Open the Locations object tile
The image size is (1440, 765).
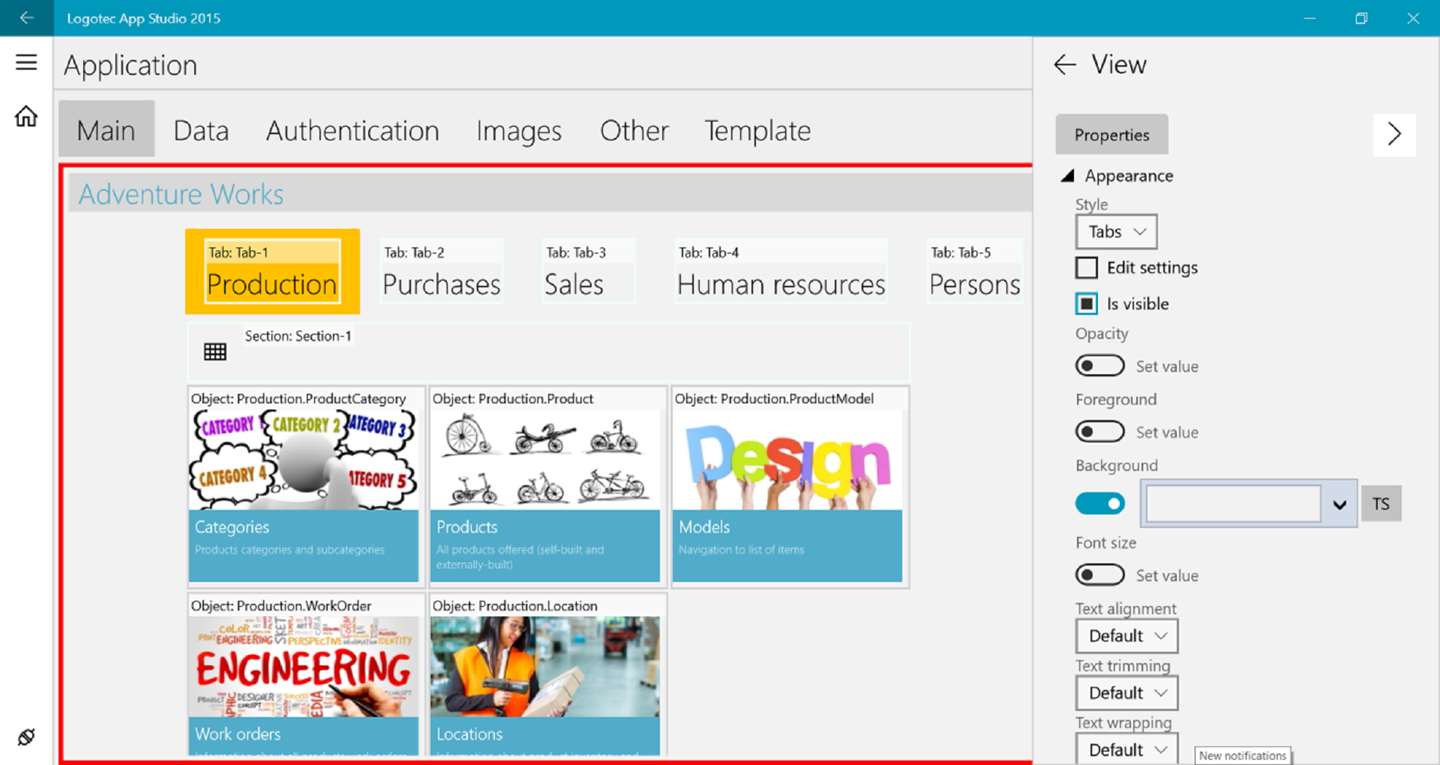(x=546, y=675)
